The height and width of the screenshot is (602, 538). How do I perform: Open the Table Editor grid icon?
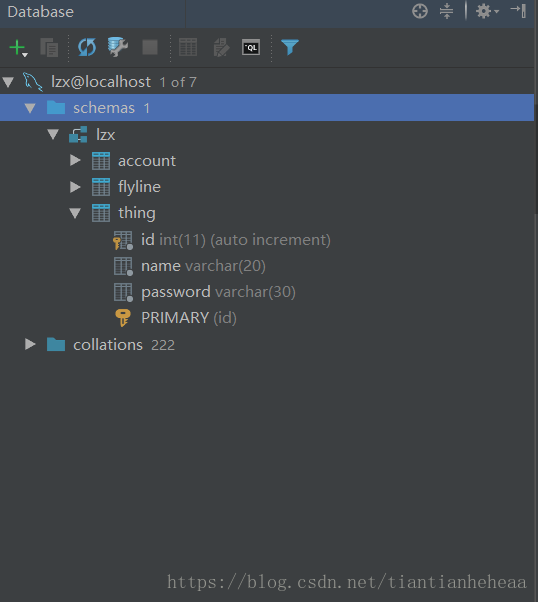(x=188, y=48)
